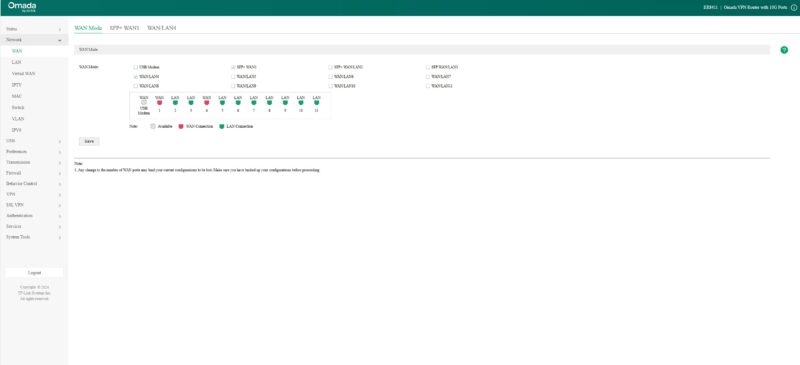Enable the WAN/LAN10 checkbox
Viewport: 800px width, 365px height.
point(331,86)
